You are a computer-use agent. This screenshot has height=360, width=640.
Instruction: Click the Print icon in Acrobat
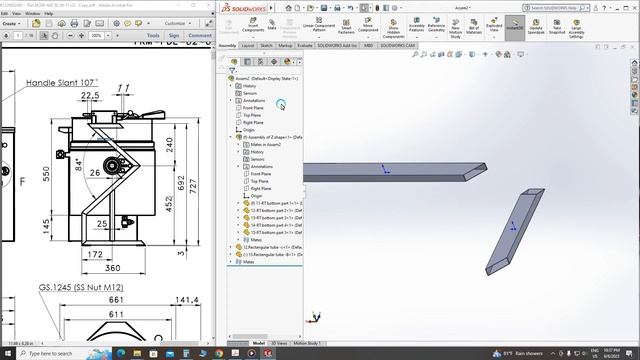[74, 23]
